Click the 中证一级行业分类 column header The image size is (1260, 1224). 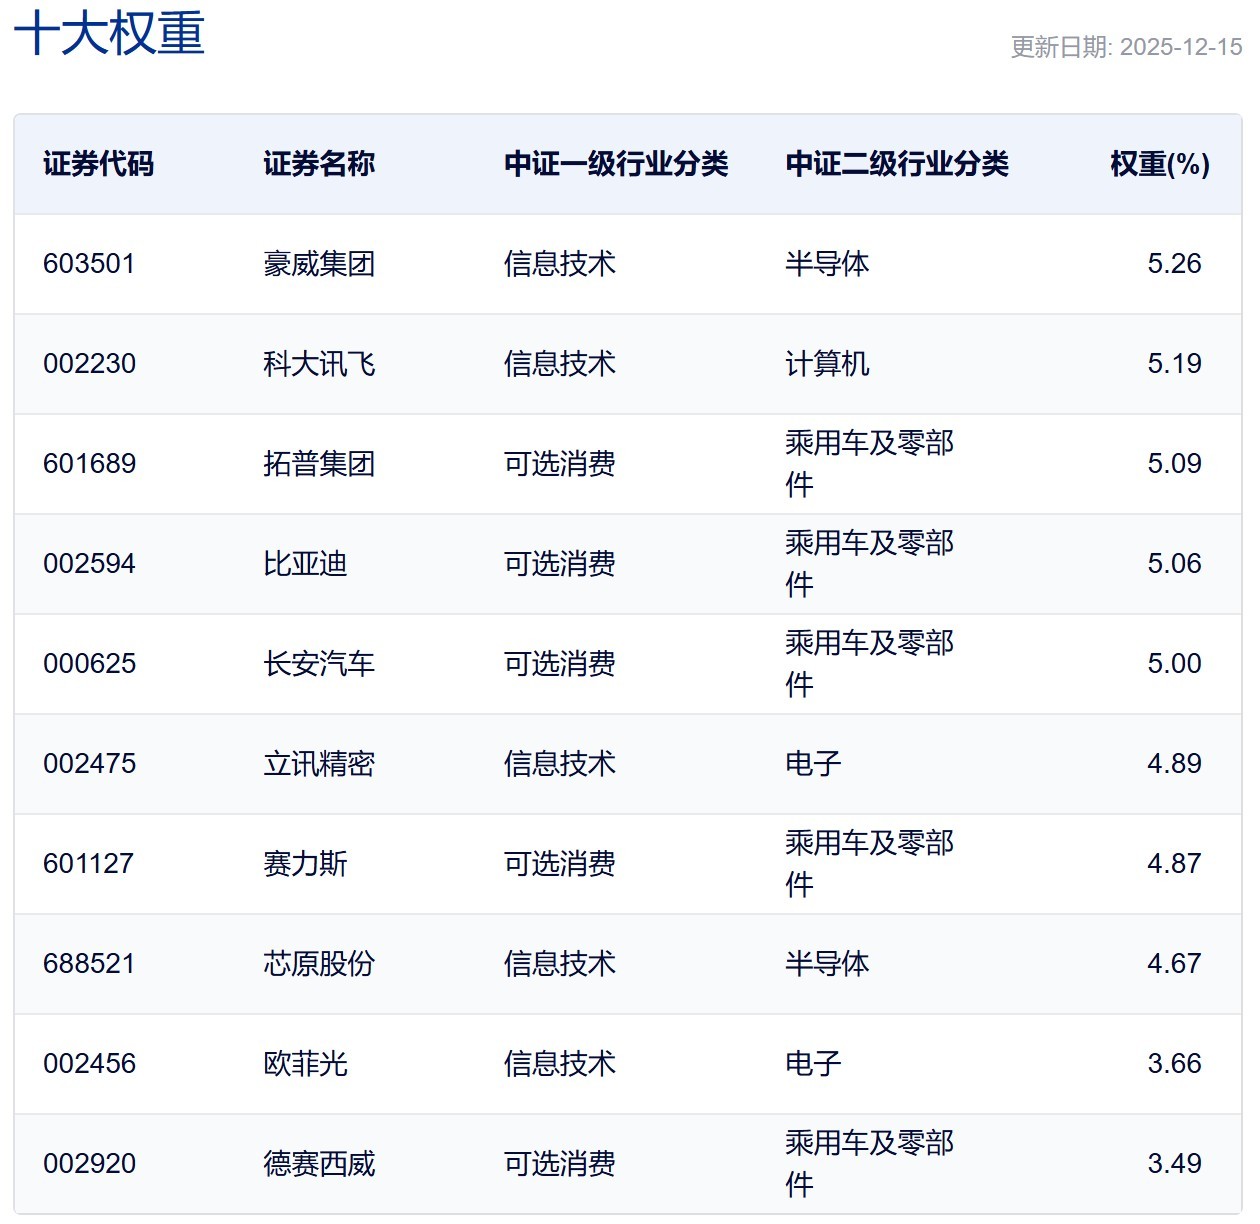616,164
